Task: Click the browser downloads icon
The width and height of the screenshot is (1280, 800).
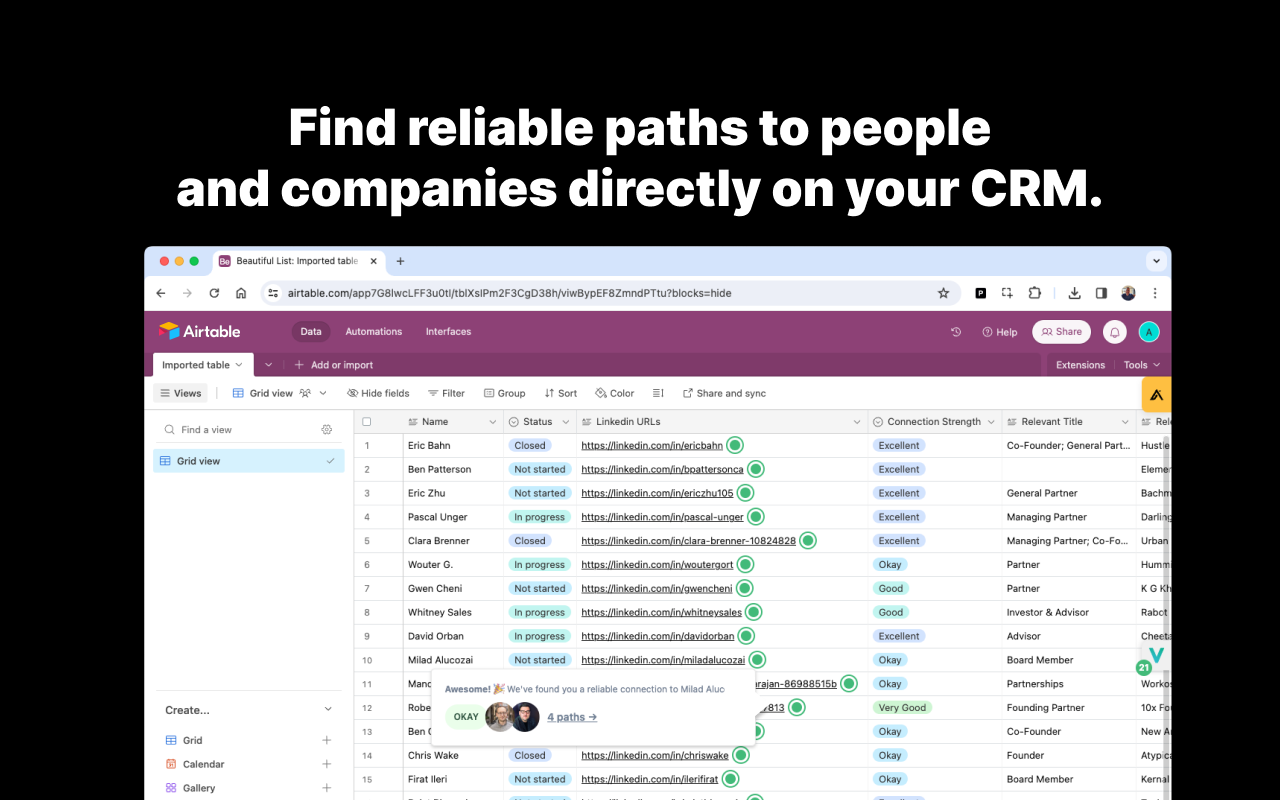Action: (1074, 293)
